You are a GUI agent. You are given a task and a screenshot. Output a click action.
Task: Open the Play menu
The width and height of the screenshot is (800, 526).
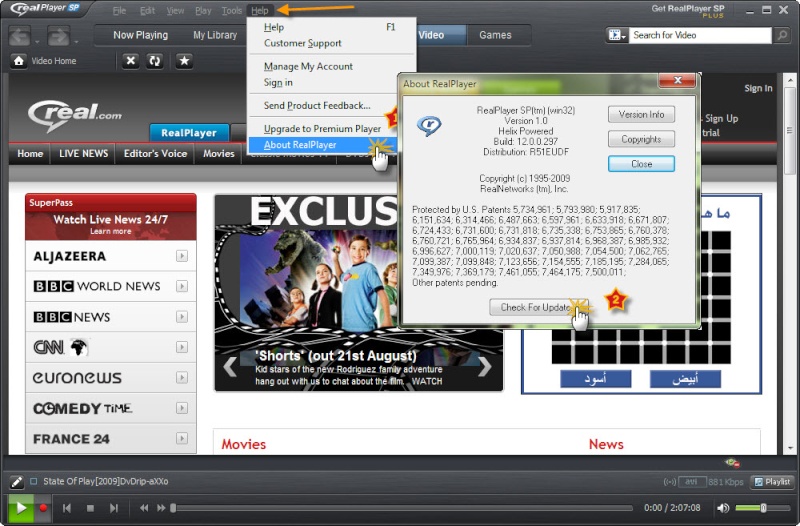[x=203, y=11]
